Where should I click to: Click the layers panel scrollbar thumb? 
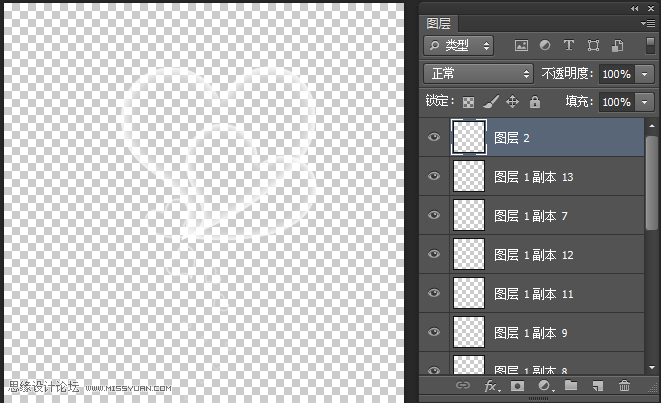(x=652, y=183)
